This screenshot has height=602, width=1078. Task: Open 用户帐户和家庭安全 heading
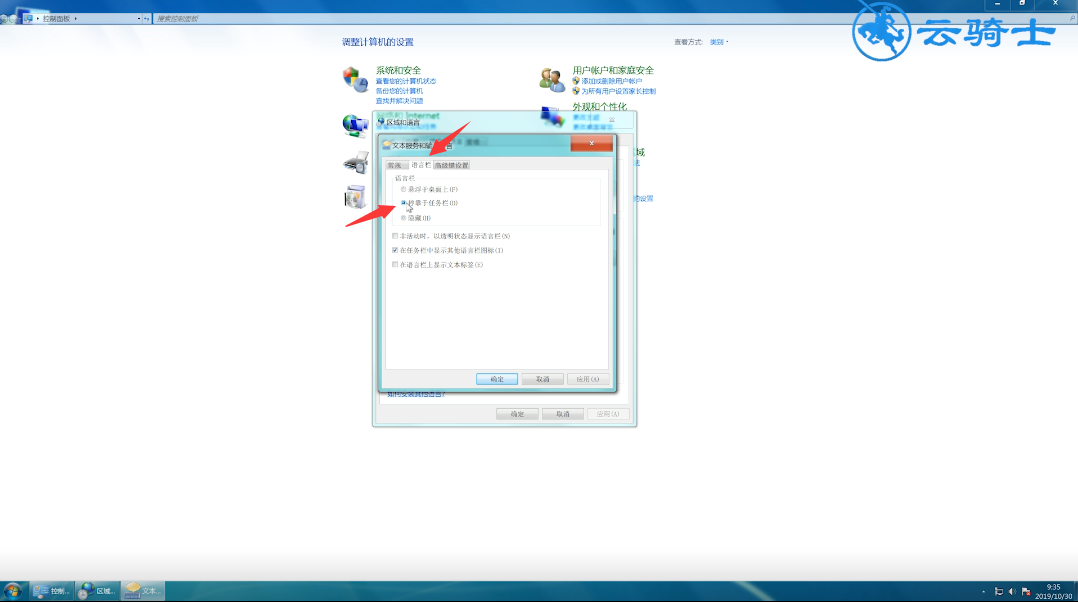pos(613,70)
